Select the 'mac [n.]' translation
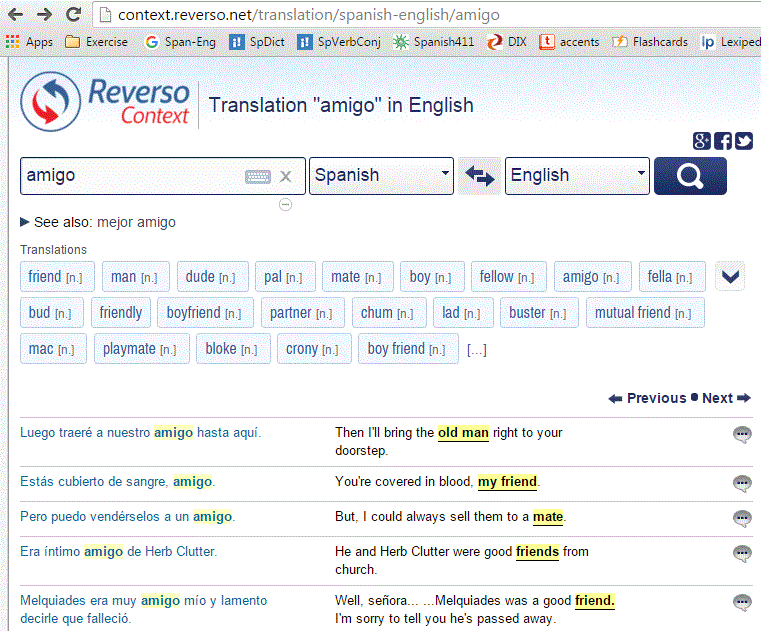This screenshot has width=761, height=631. pos(53,349)
